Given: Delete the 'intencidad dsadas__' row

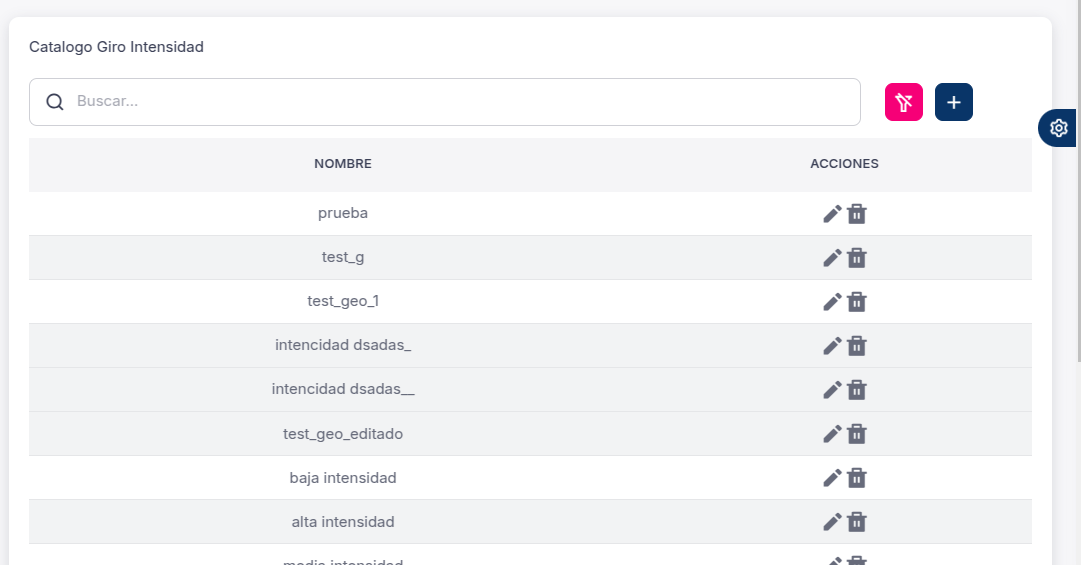Looking at the screenshot, I should [857, 390].
